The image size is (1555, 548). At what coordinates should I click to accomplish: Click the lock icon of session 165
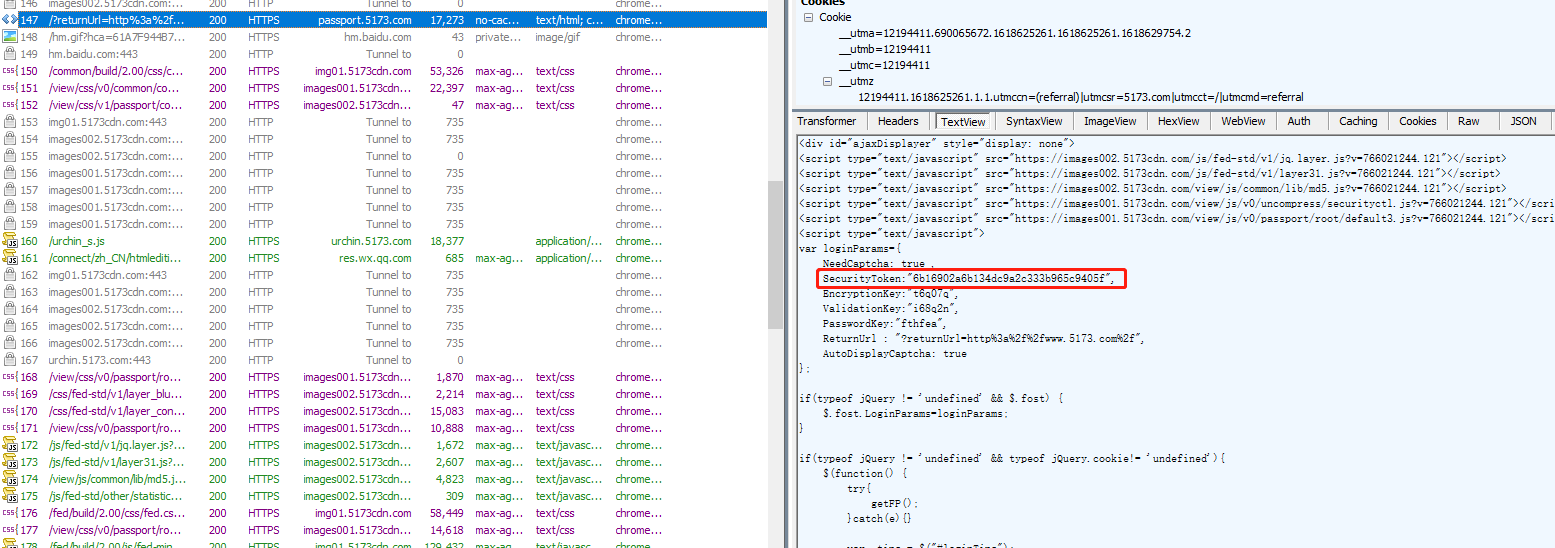(x=9, y=326)
